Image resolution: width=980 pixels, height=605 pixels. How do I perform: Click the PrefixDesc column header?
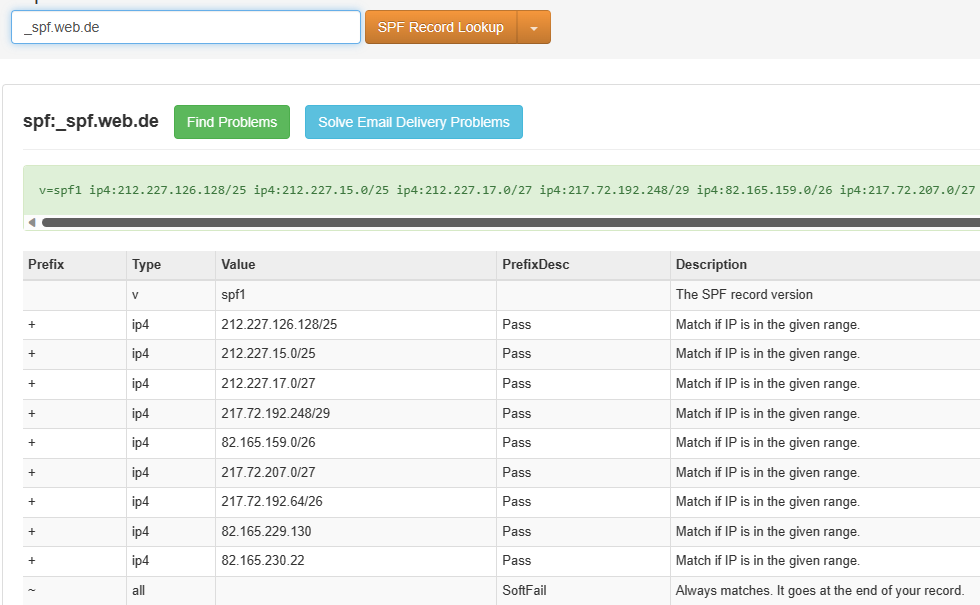click(x=536, y=264)
